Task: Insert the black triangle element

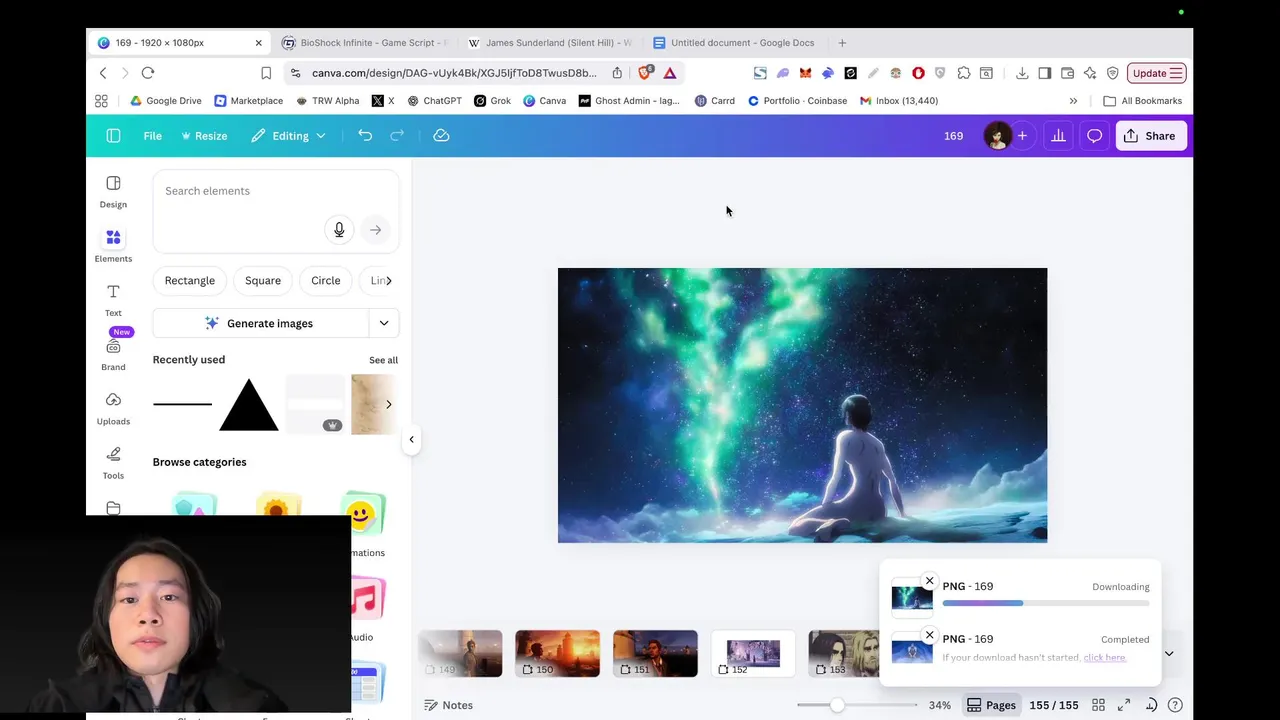Action: point(248,405)
